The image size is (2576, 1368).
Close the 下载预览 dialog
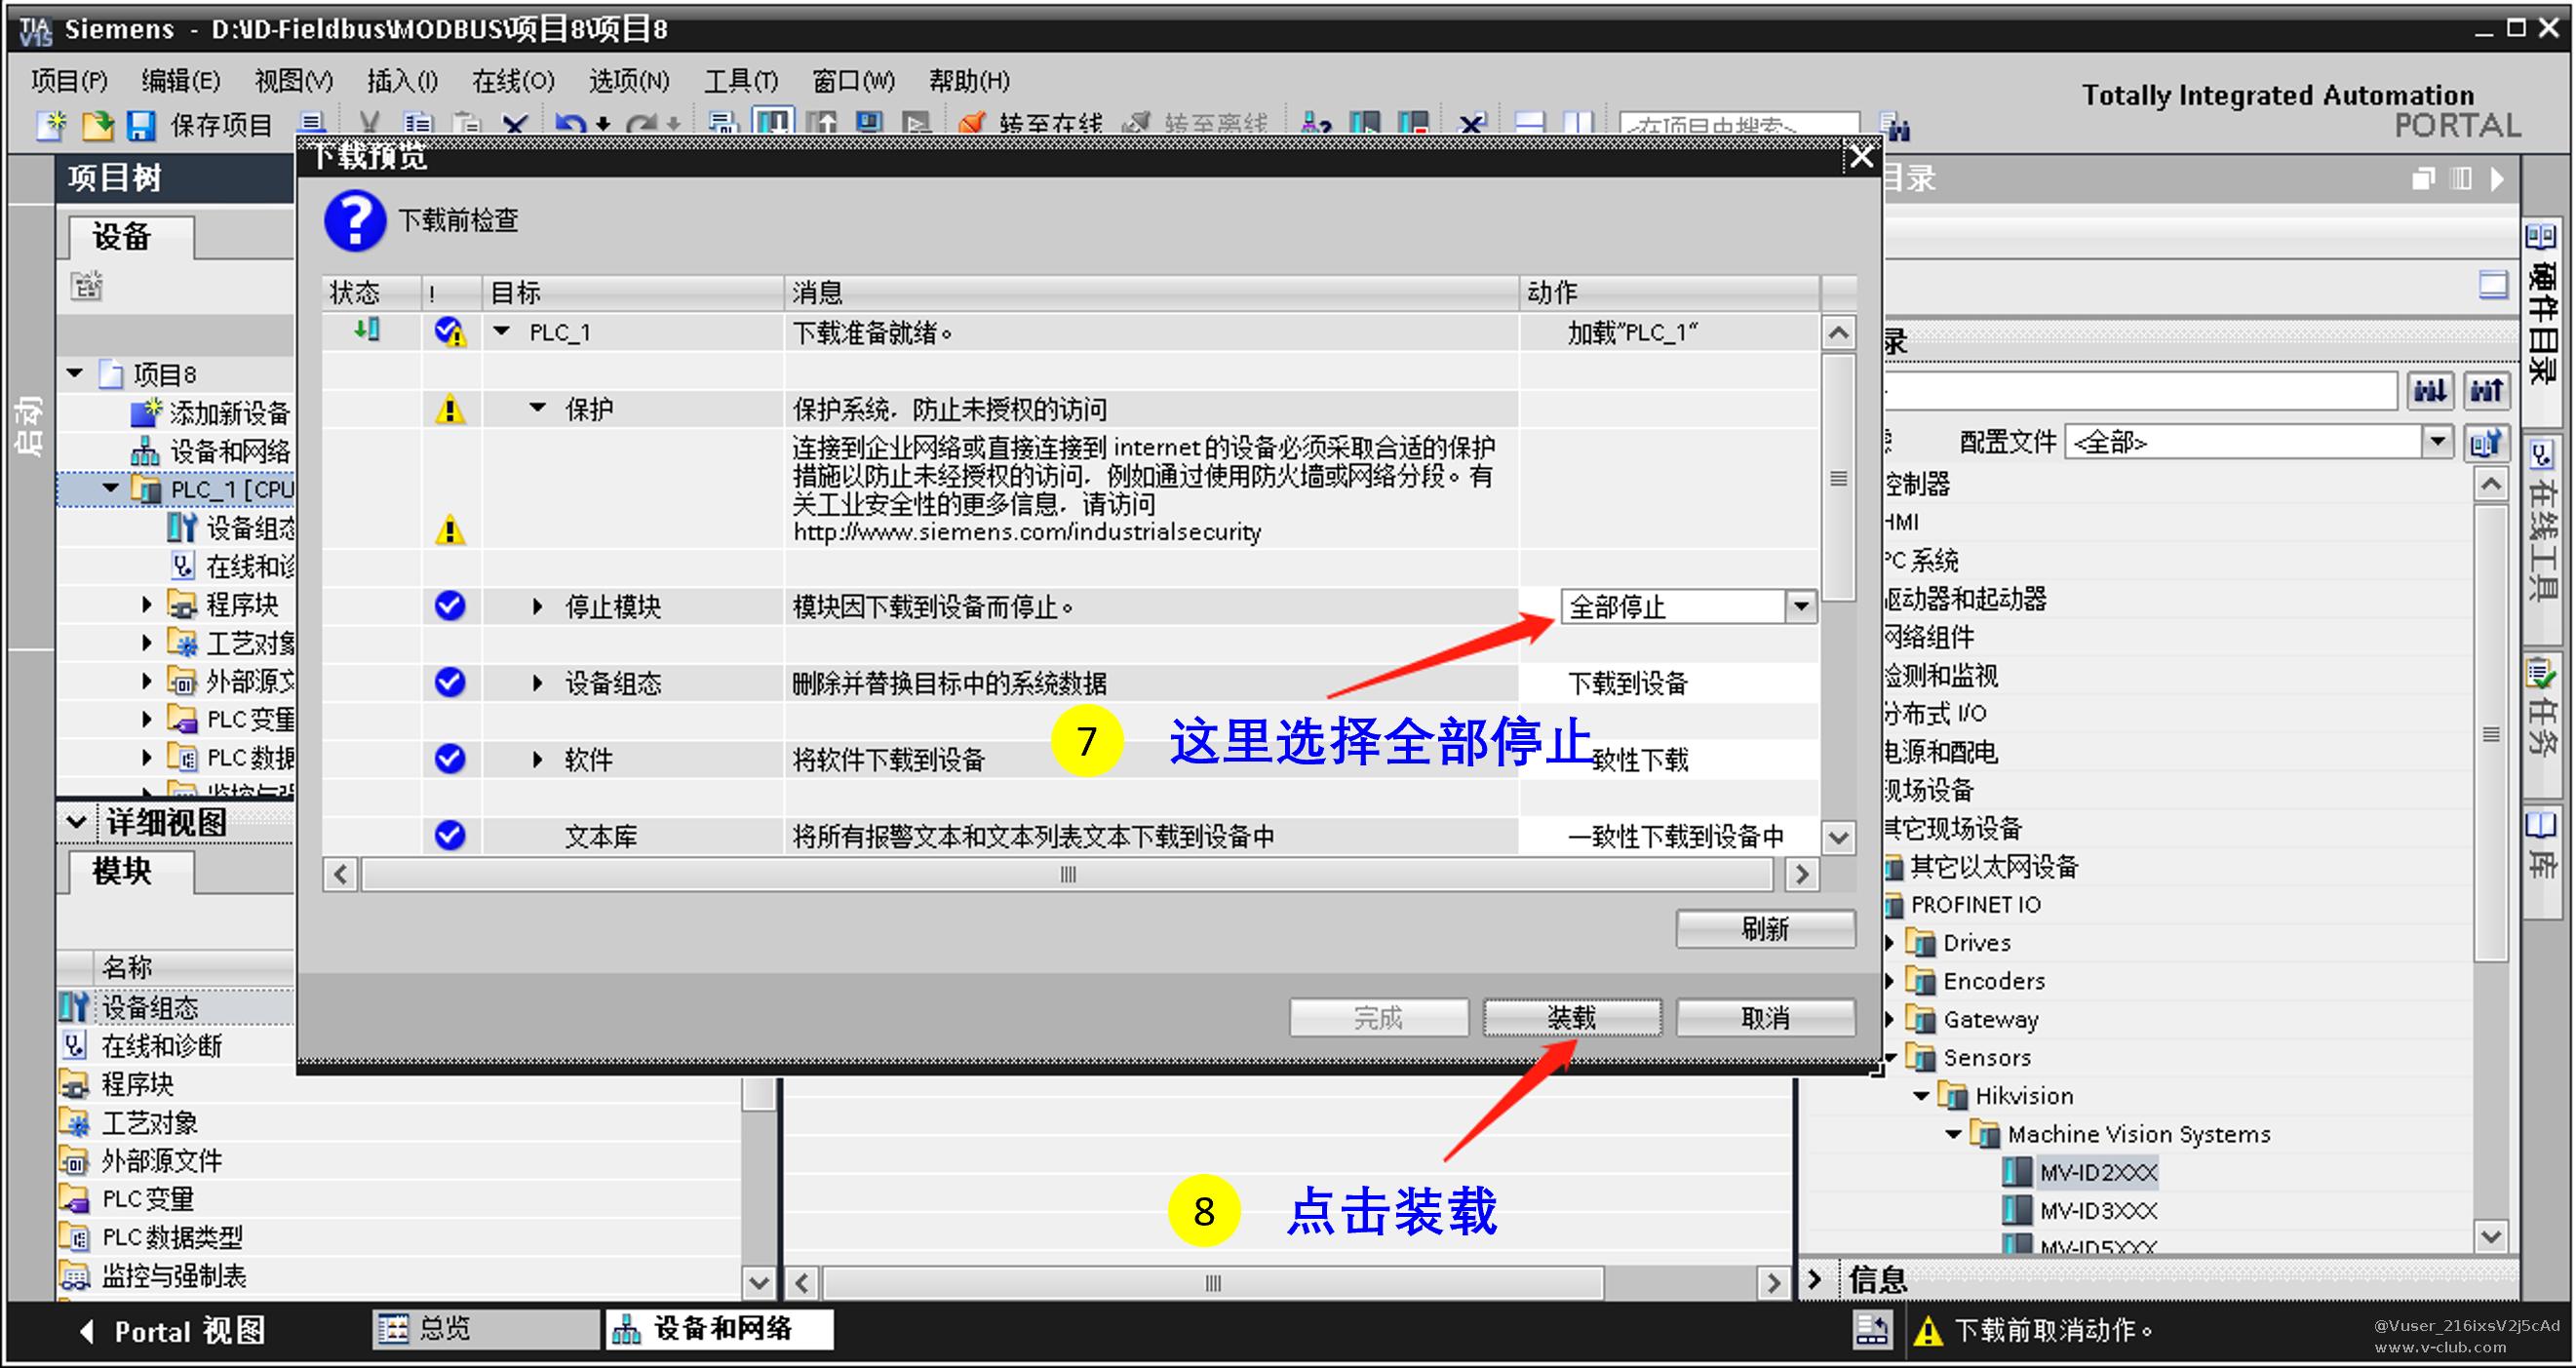(x=1861, y=157)
